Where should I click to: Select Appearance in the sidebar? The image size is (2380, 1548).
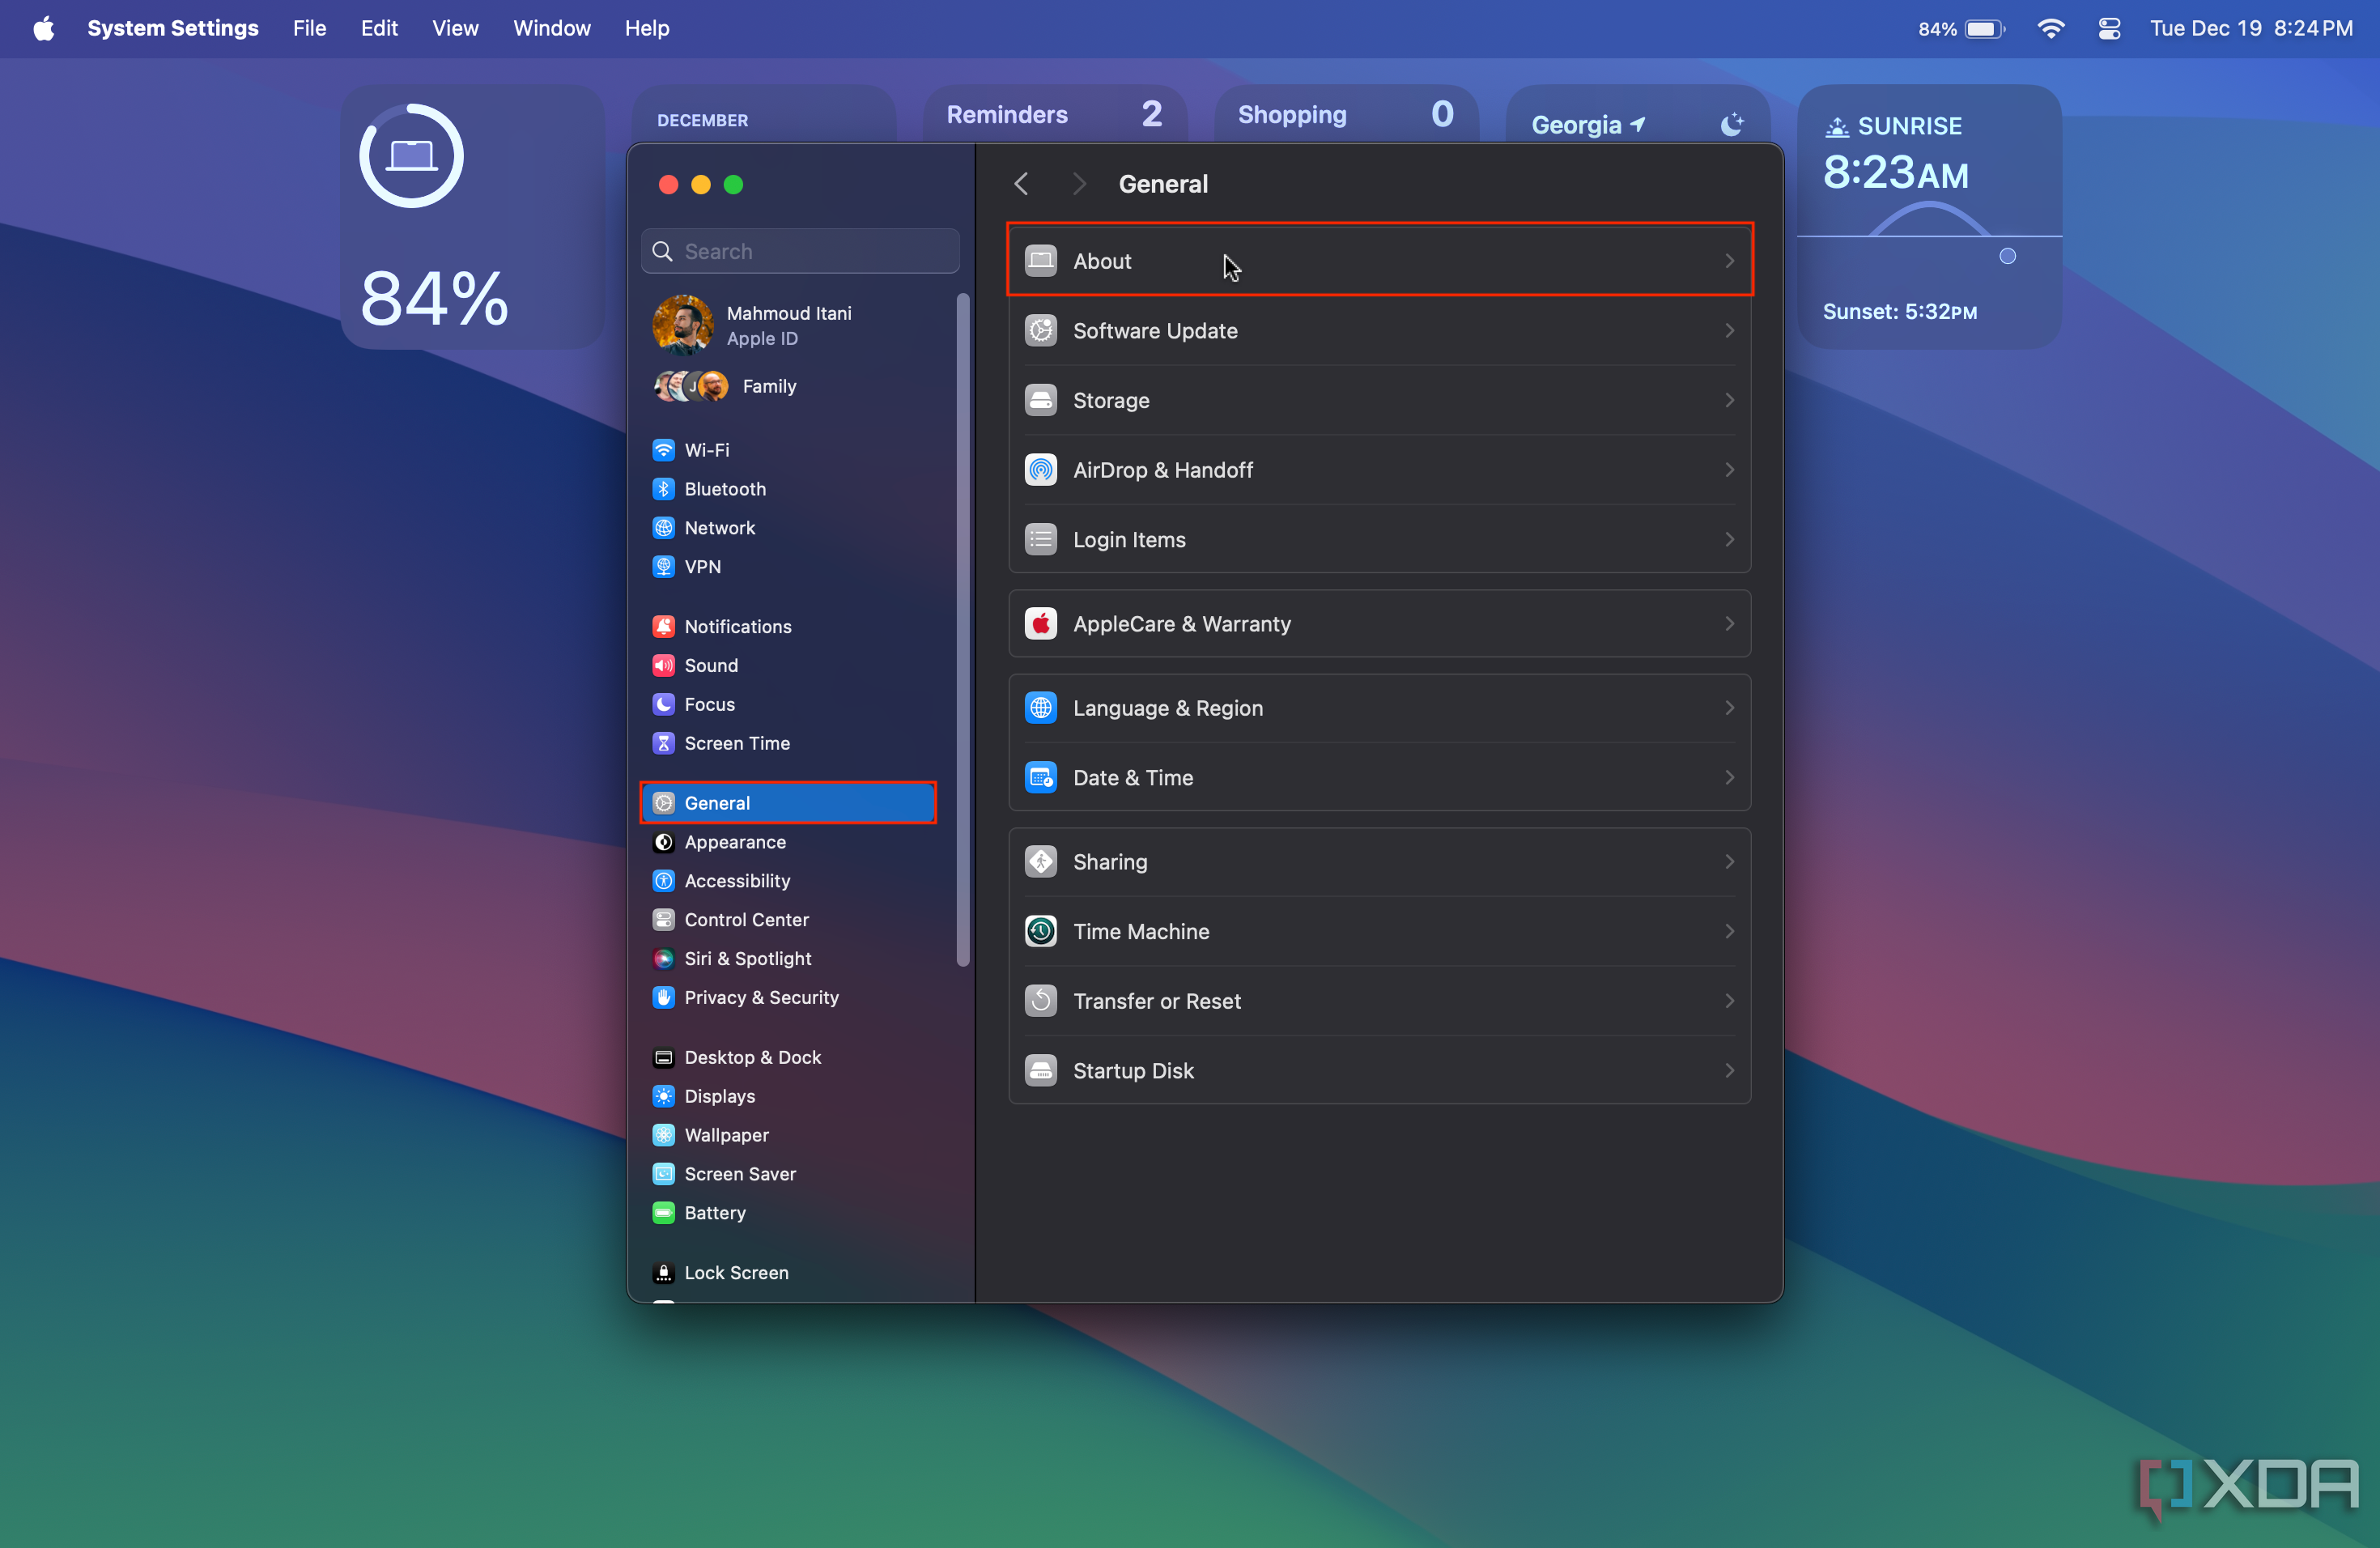tap(789, 842)
